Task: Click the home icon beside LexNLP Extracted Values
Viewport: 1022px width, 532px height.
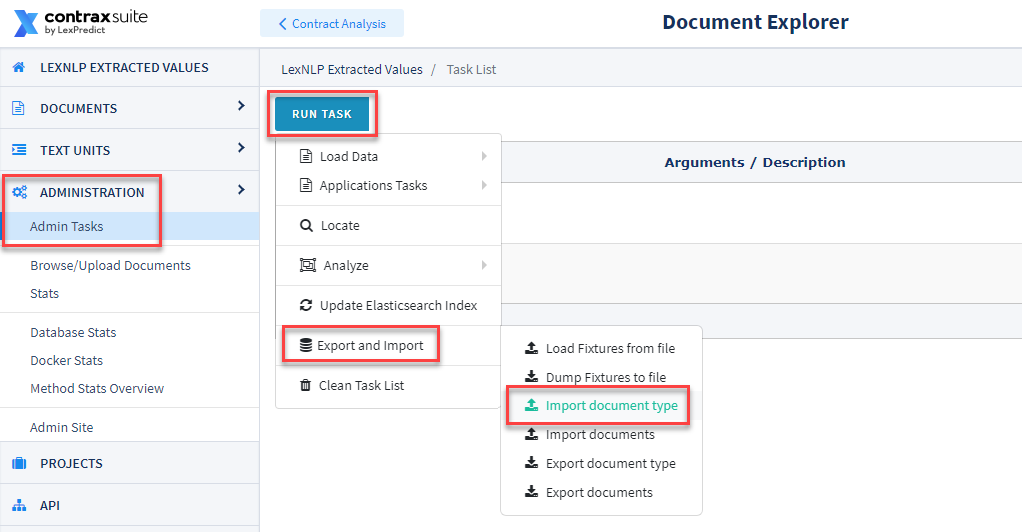Action: tap(19, 67)
